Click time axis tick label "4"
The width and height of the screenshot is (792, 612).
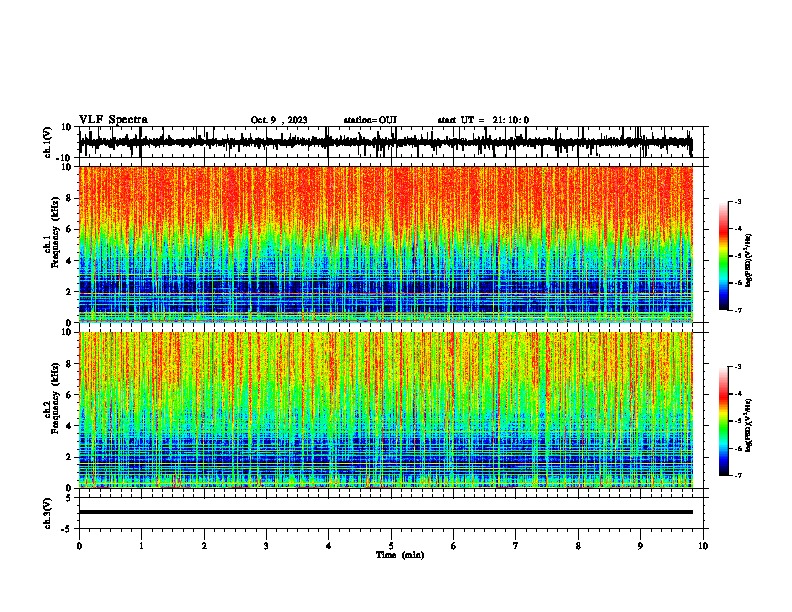[x=329, y=546]
